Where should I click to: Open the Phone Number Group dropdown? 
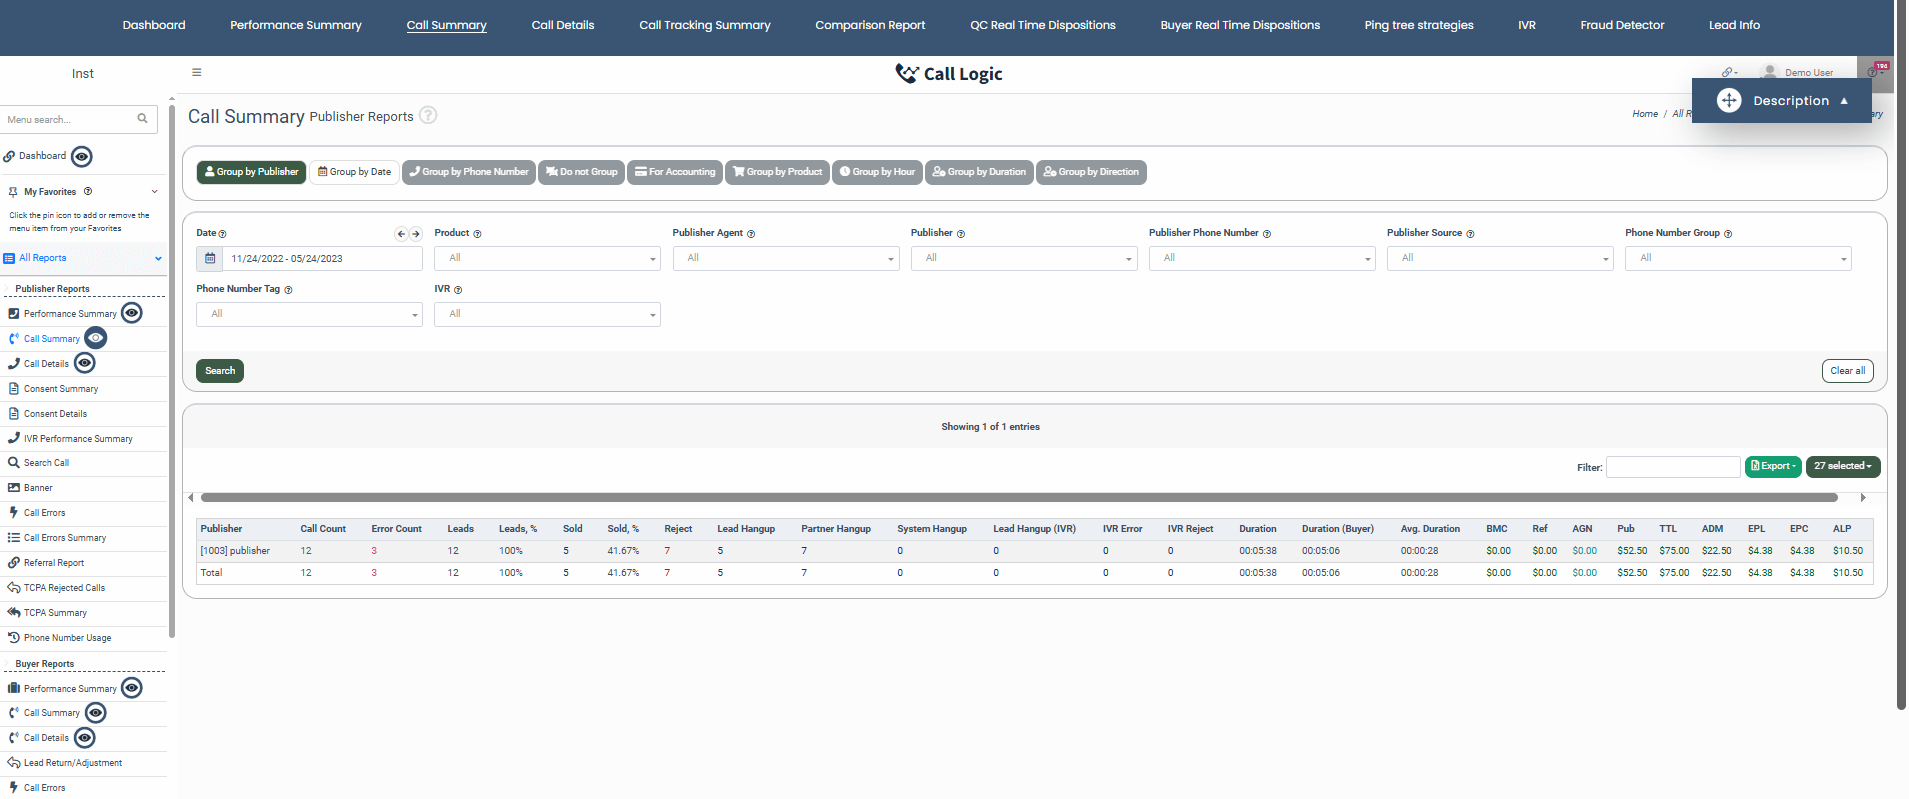click(x=1738, y=258)
